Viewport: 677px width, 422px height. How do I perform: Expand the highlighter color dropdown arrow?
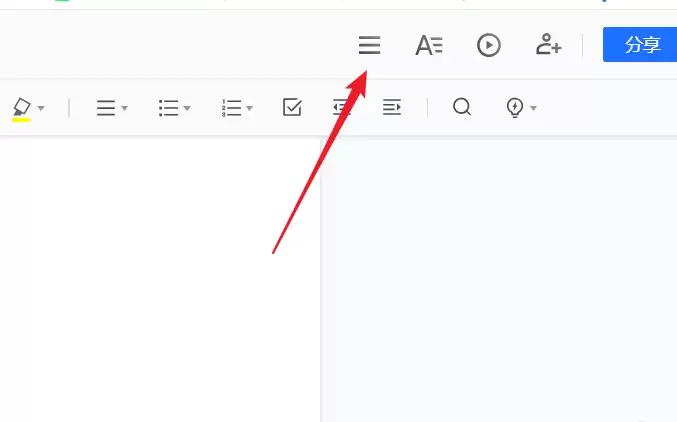(x=41, y=108)
